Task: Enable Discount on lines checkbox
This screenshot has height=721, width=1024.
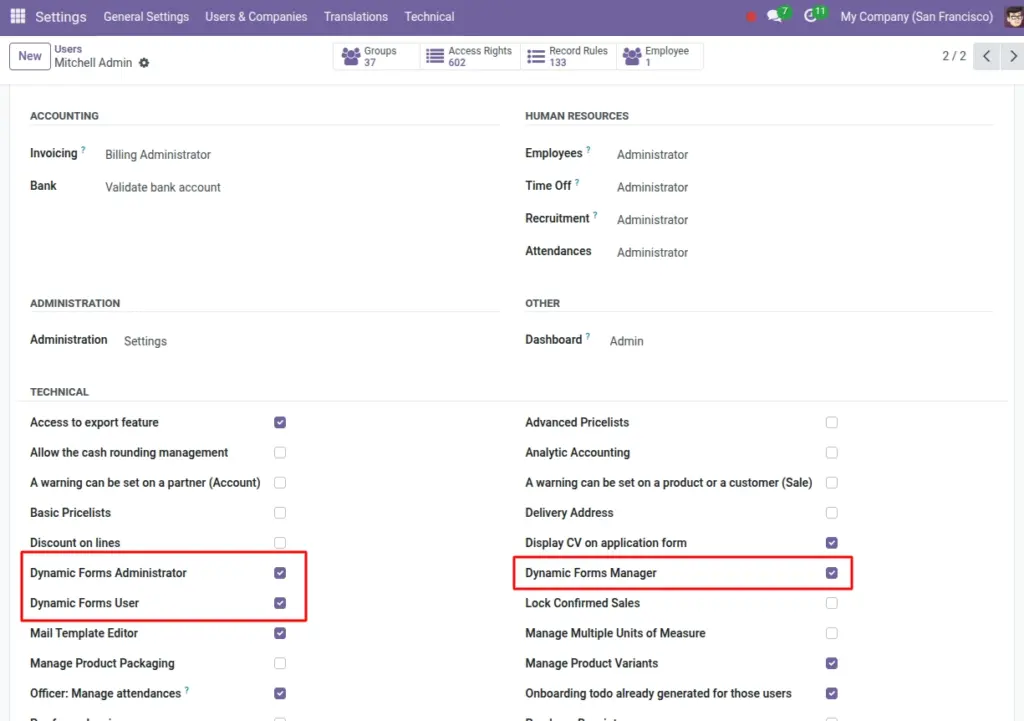Action: point(280,543)
